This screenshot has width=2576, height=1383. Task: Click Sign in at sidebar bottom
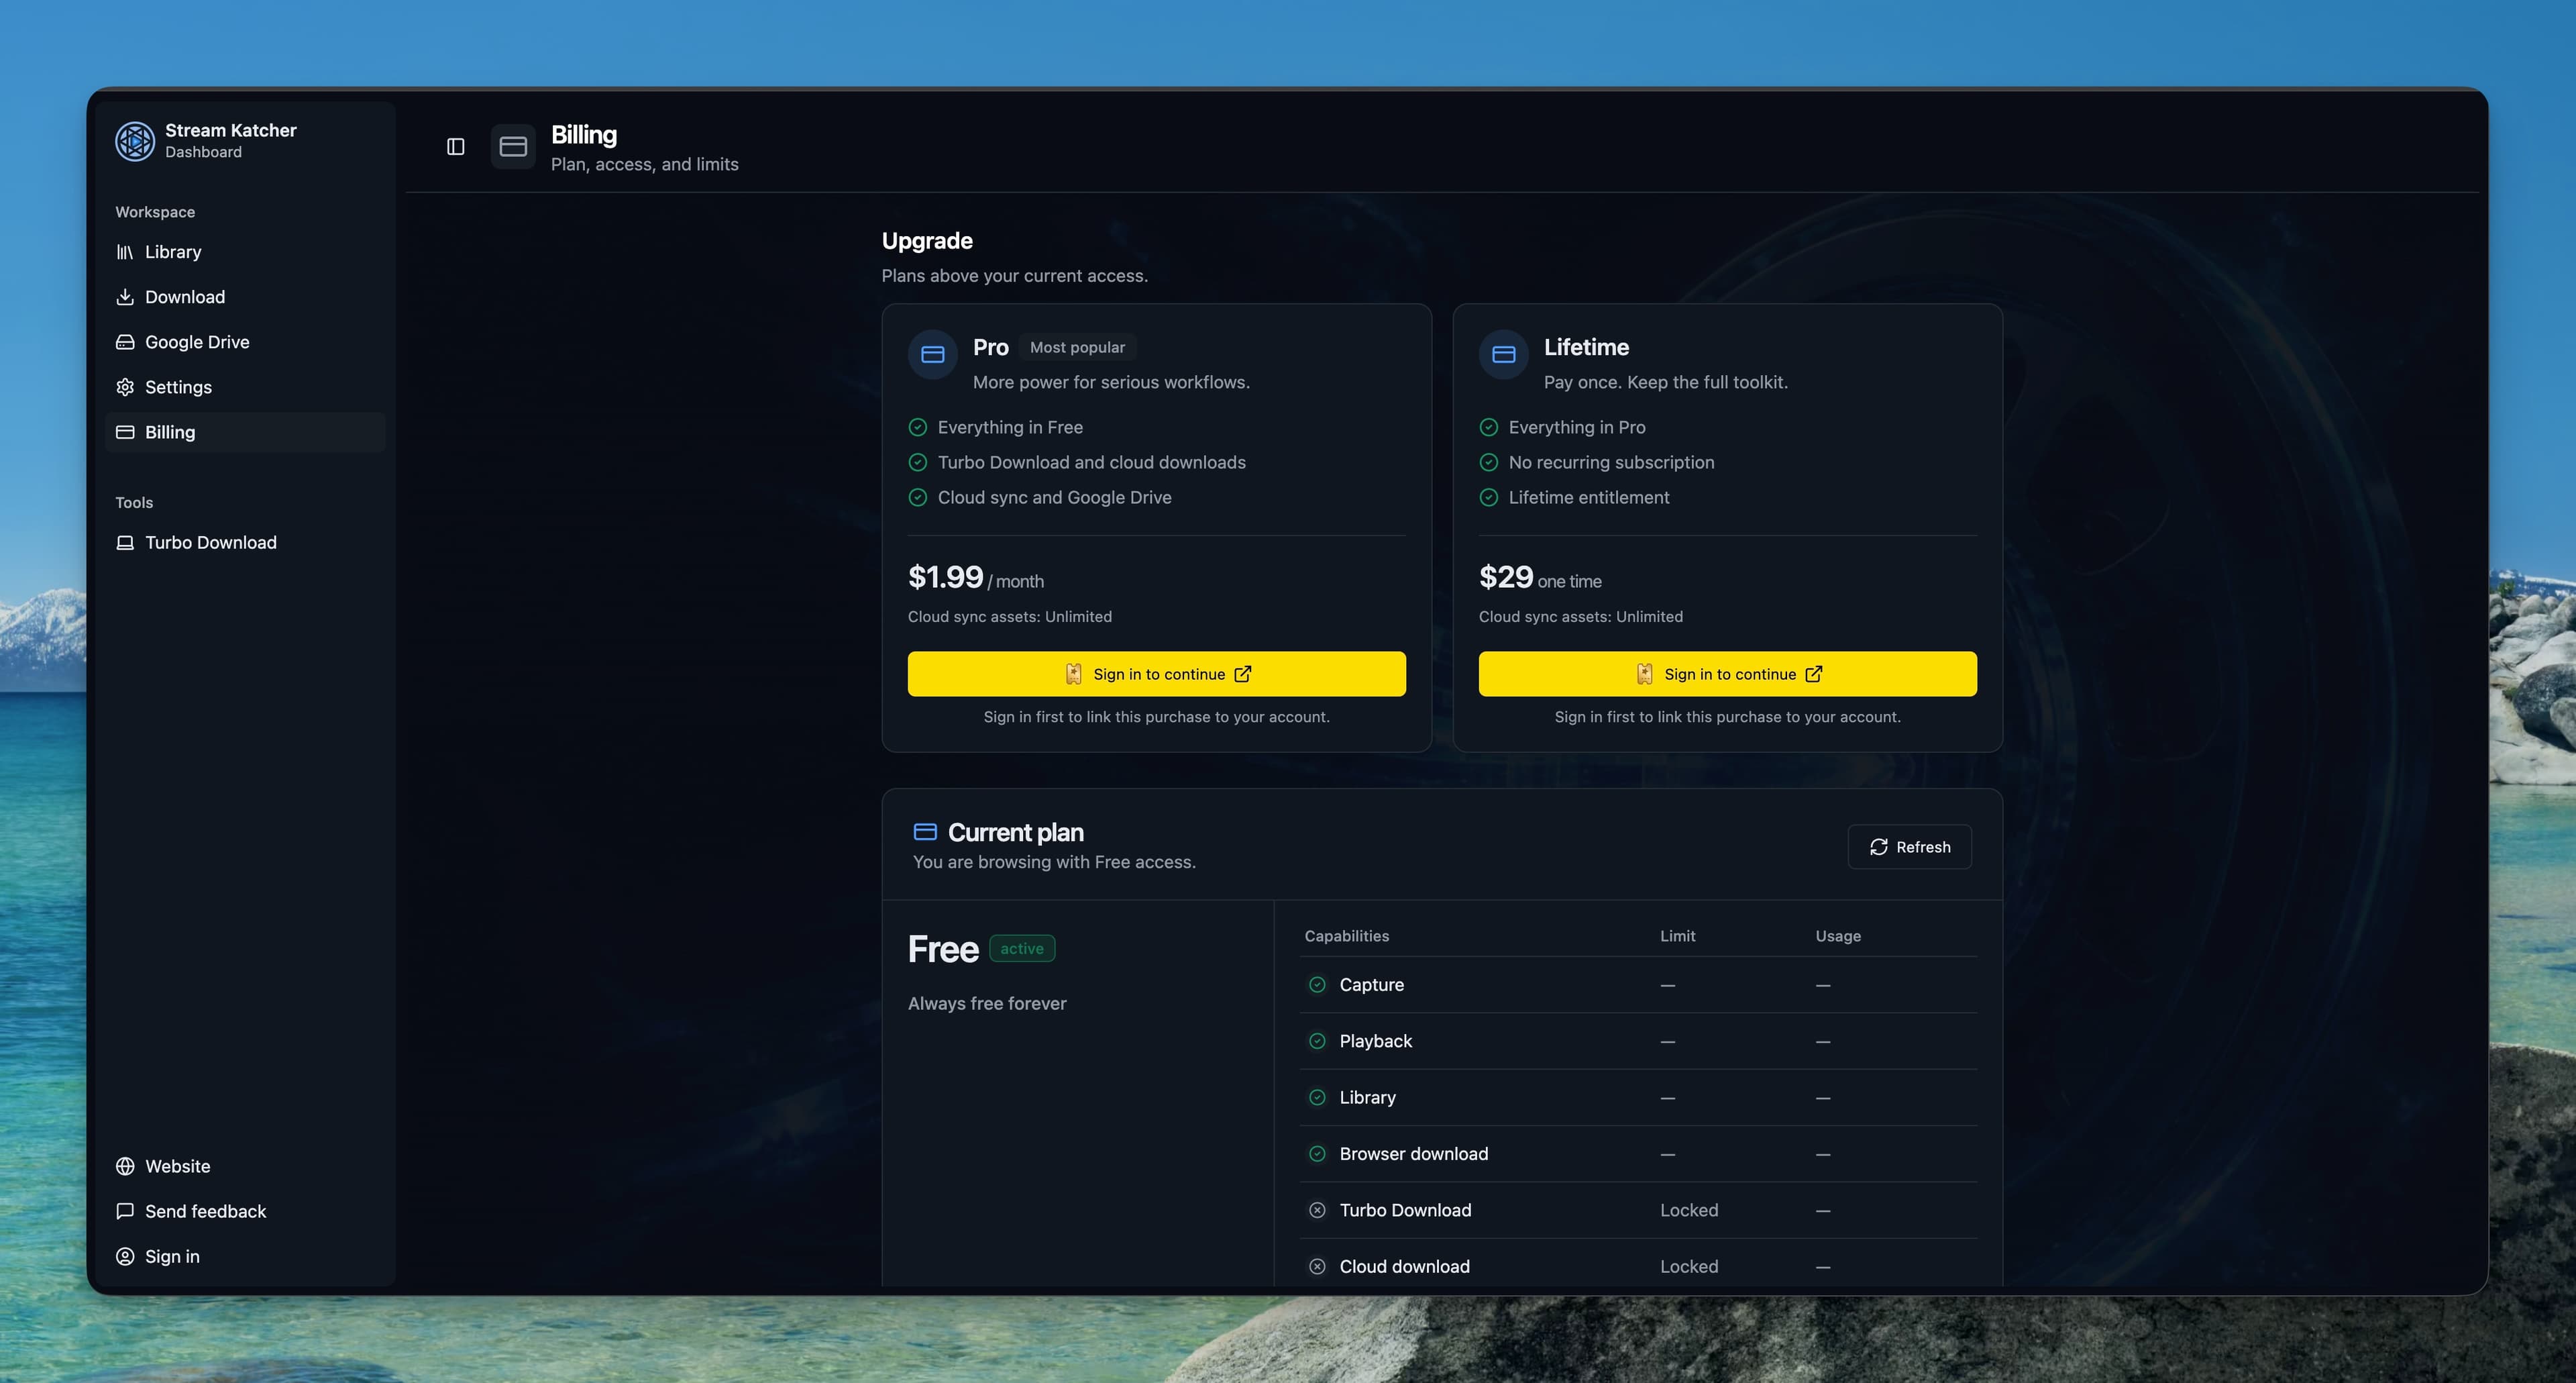245,1256
